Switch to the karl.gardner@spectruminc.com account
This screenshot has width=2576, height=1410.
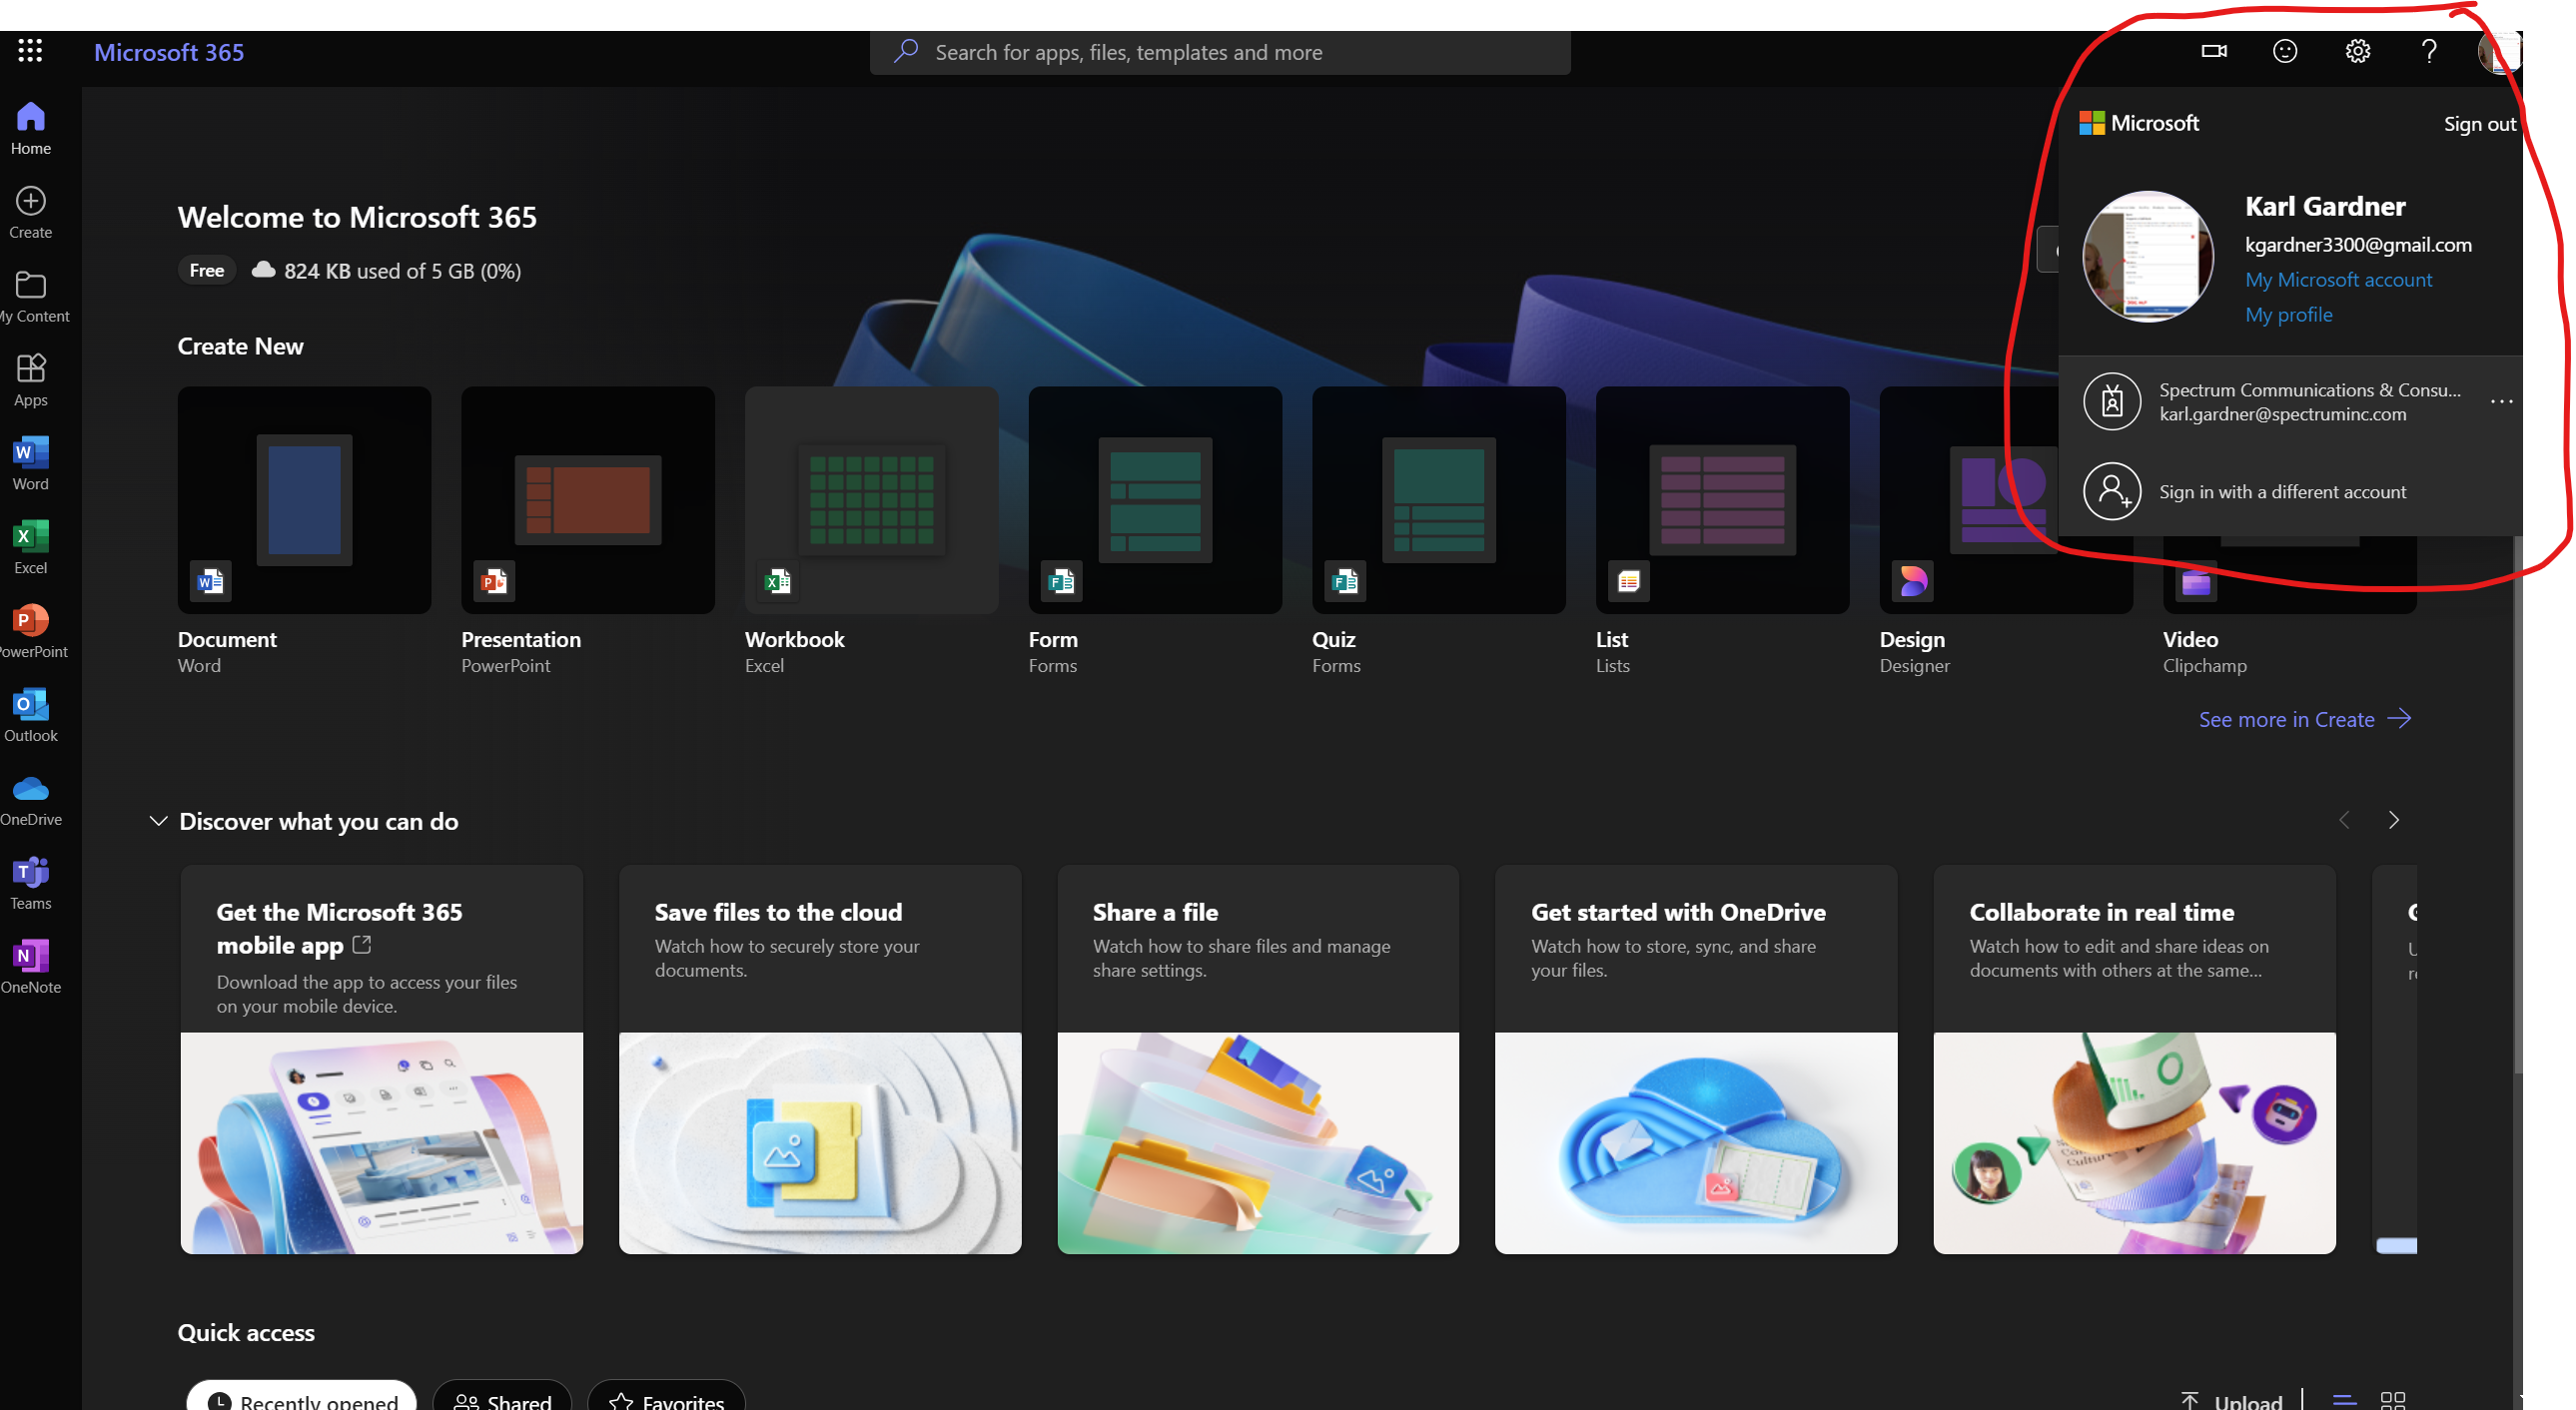(x=2290, y=402)
